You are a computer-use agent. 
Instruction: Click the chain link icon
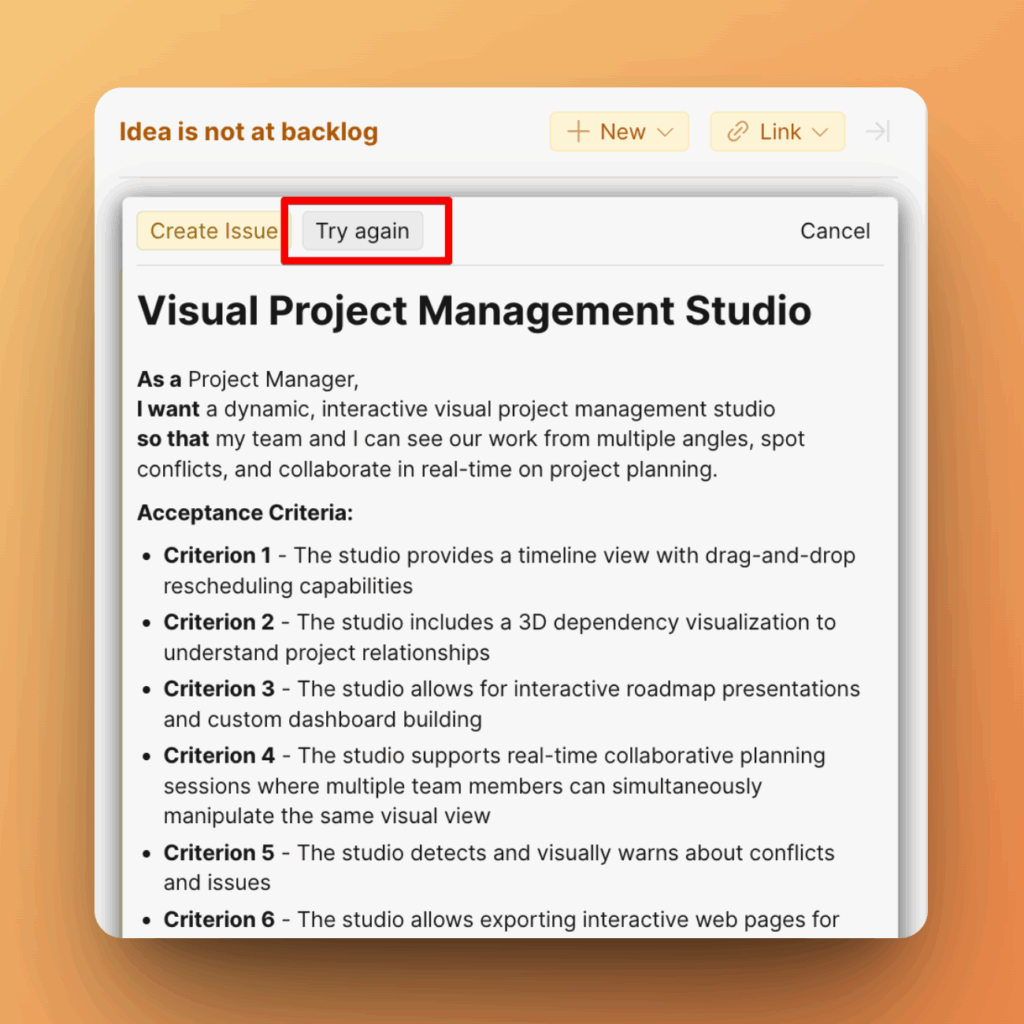pyautogui.click(x=738, y=132)
